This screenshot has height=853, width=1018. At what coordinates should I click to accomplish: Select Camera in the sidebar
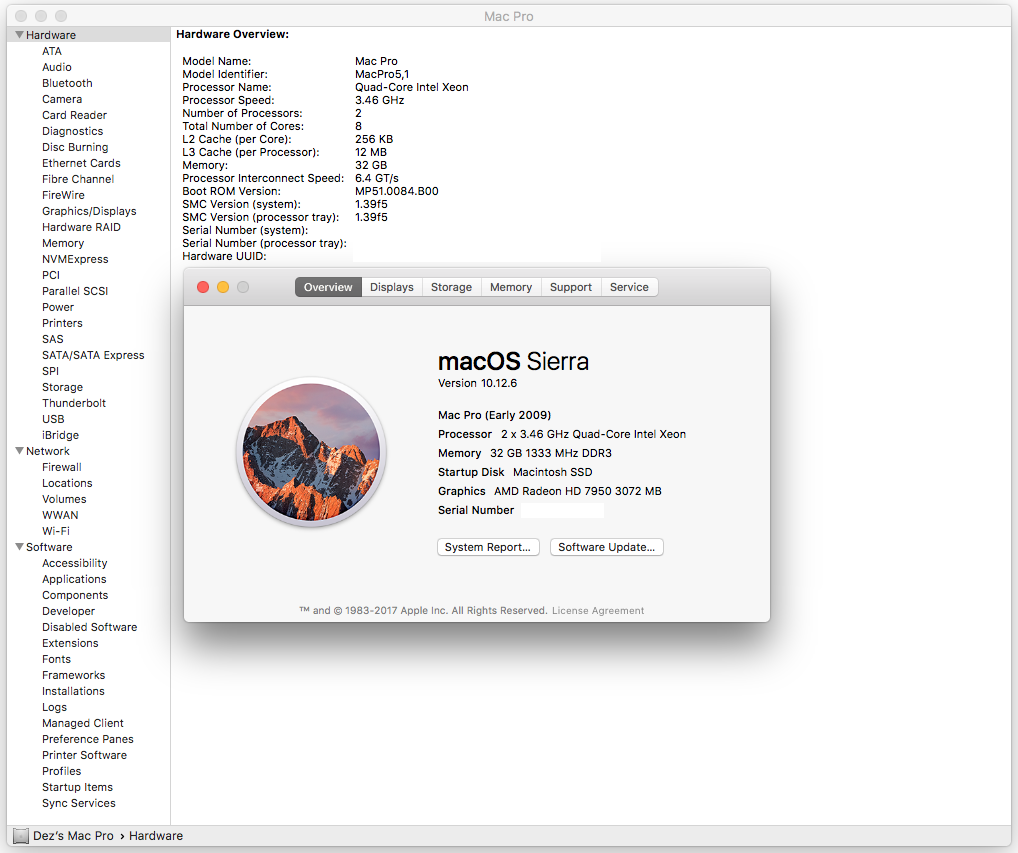(62, 99)
